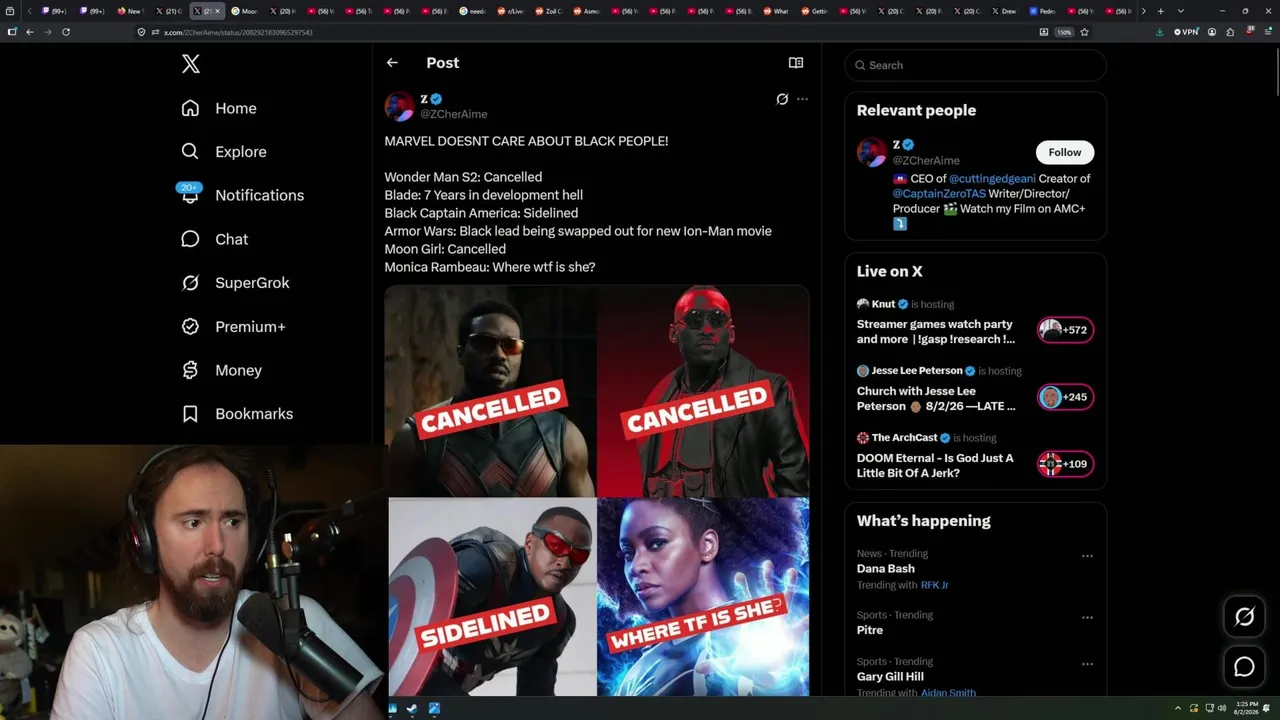Open The ArchCast DOOM Eternal stream

pos(935,466)
